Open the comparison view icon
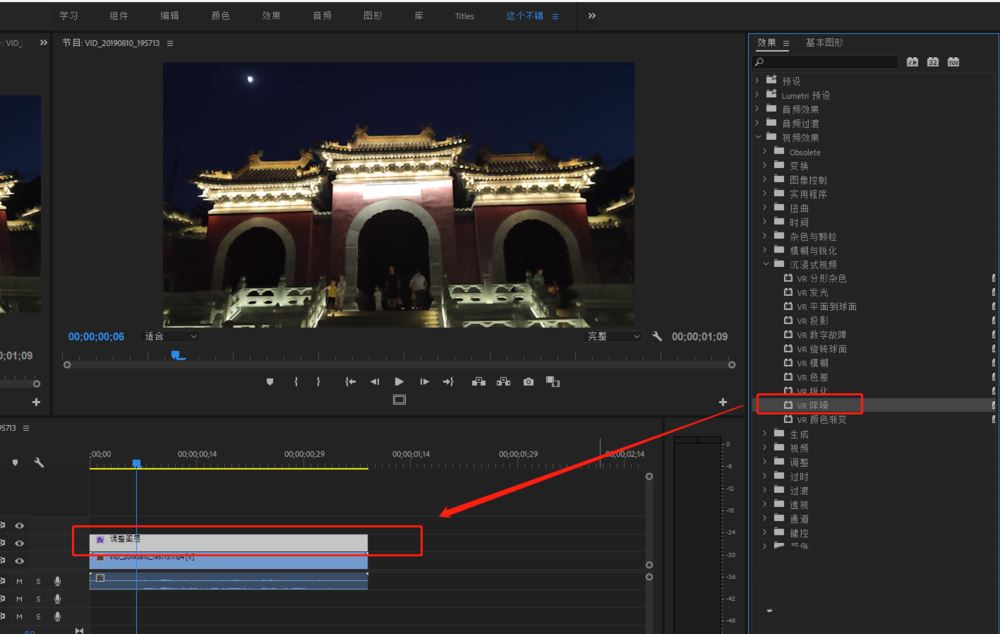 (x=553, y=381)
